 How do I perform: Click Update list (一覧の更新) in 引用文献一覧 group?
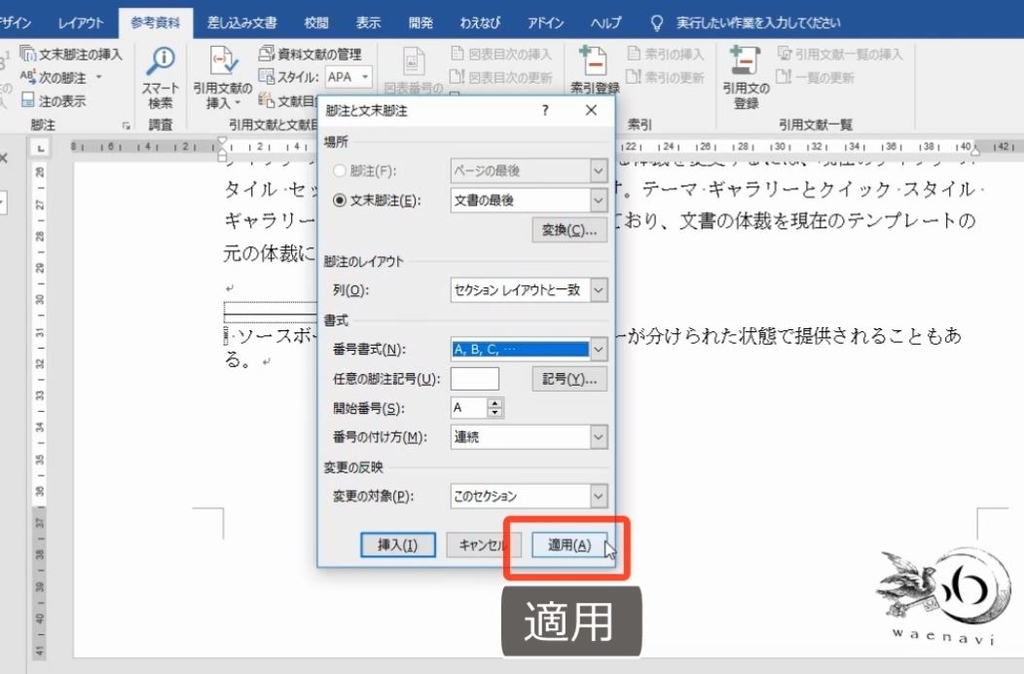tap(815, 77)
